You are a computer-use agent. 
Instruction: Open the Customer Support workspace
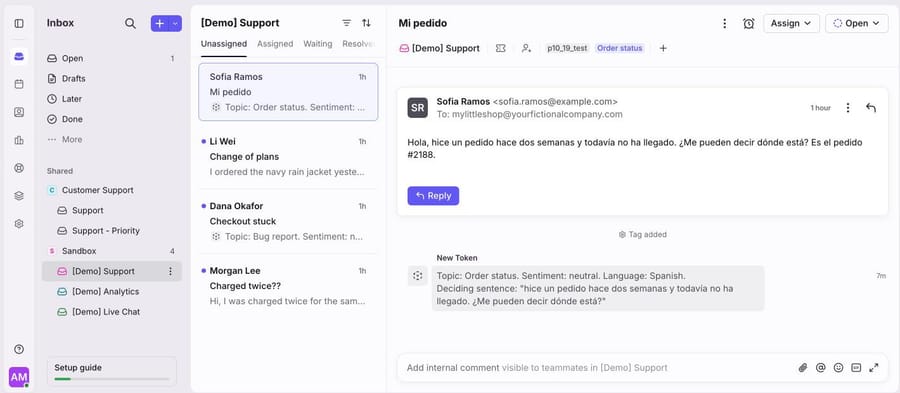pyautogui.click(x=112, y=190)
